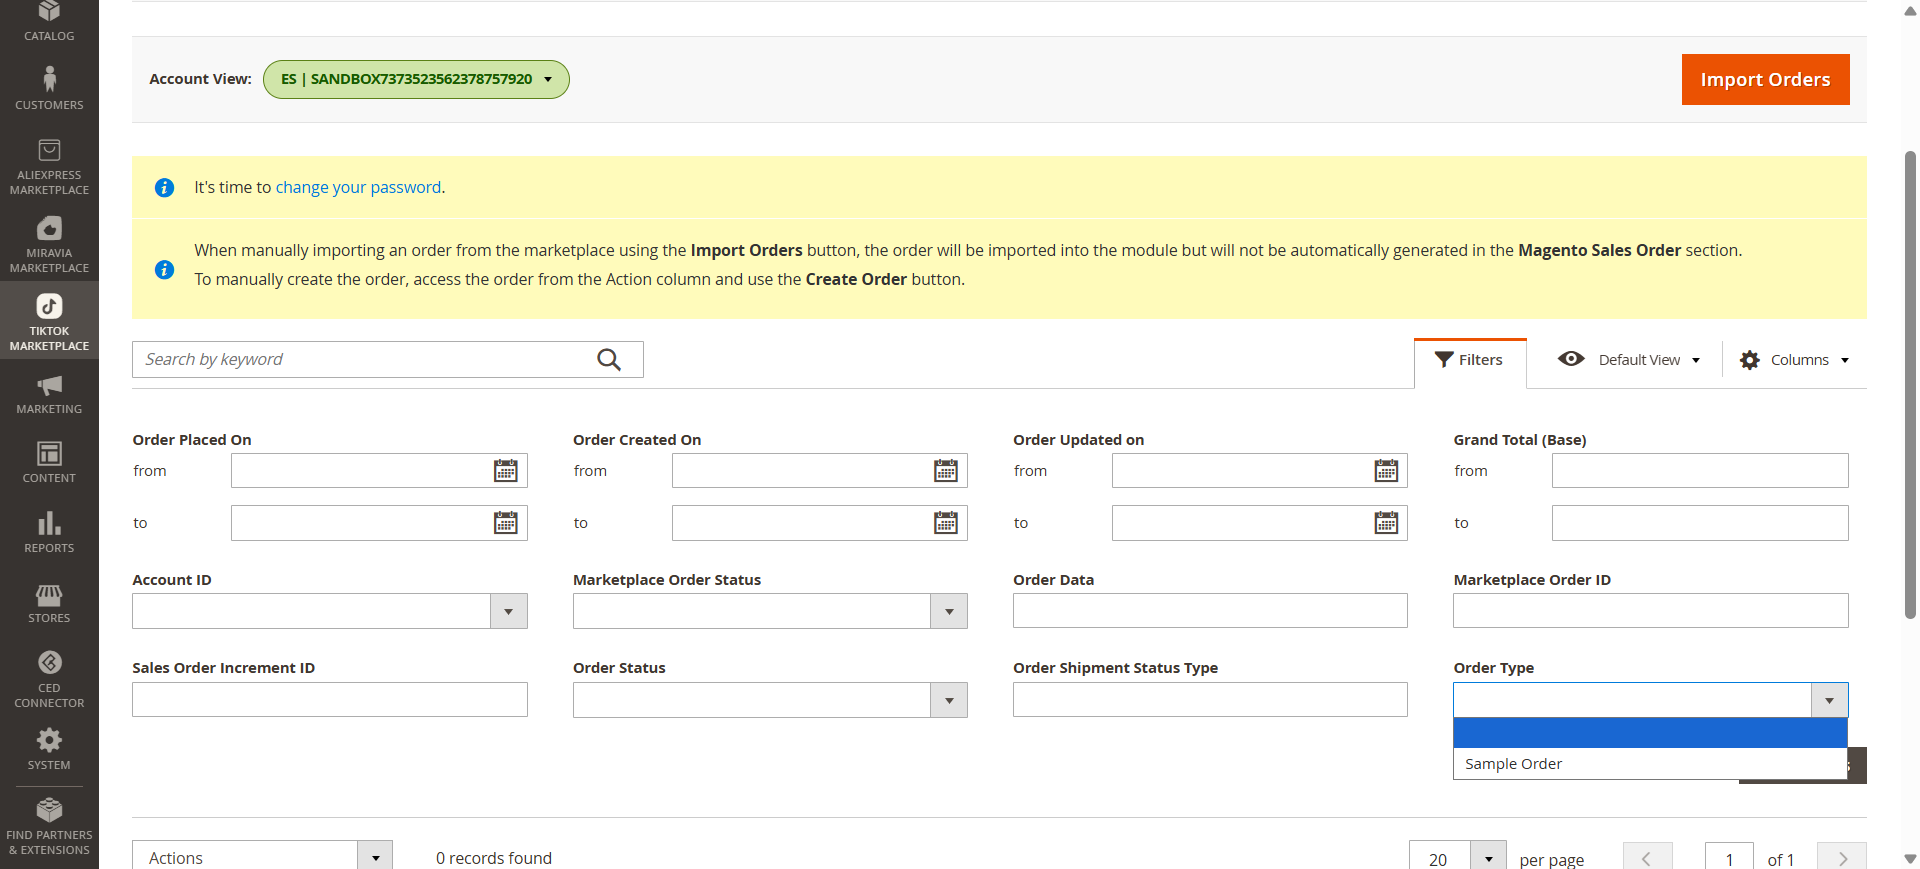Expand the Actions dropdown
This screenshot has width=1920, height=869.
click(x=262, y=857)
